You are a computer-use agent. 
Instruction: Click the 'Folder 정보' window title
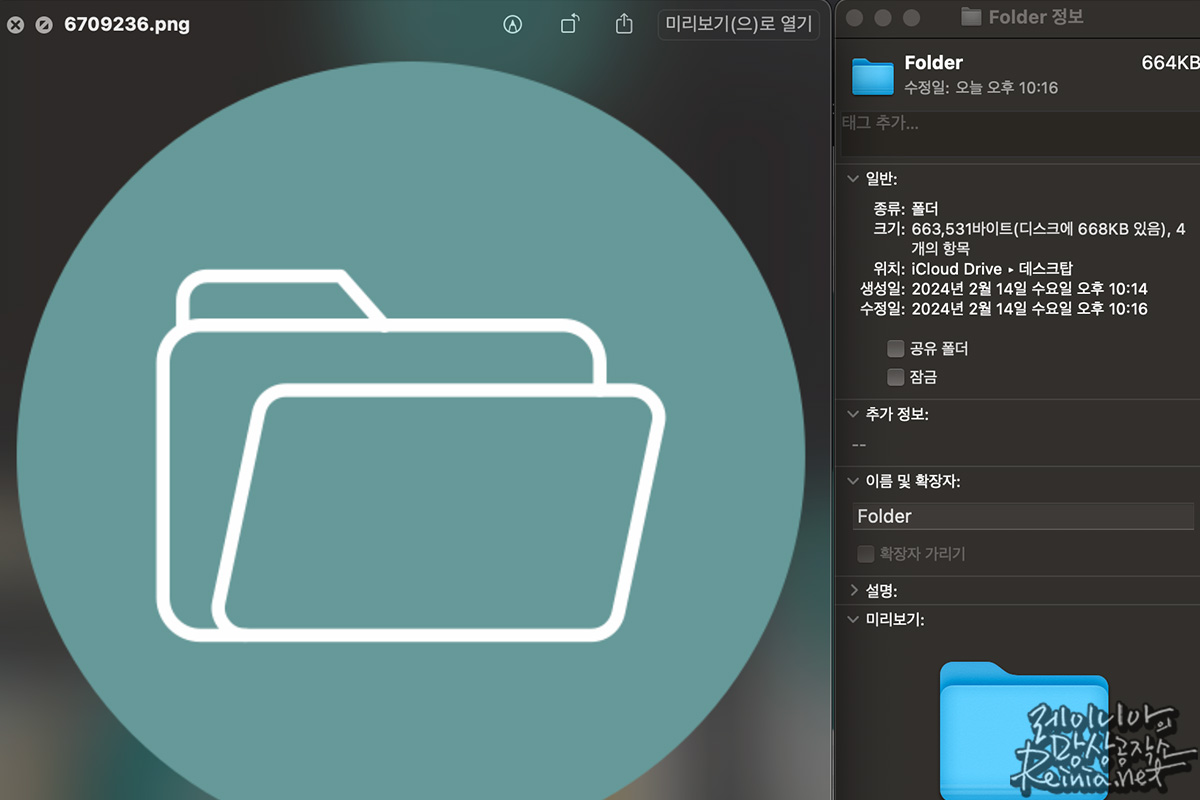click(x=1036, y=17)
